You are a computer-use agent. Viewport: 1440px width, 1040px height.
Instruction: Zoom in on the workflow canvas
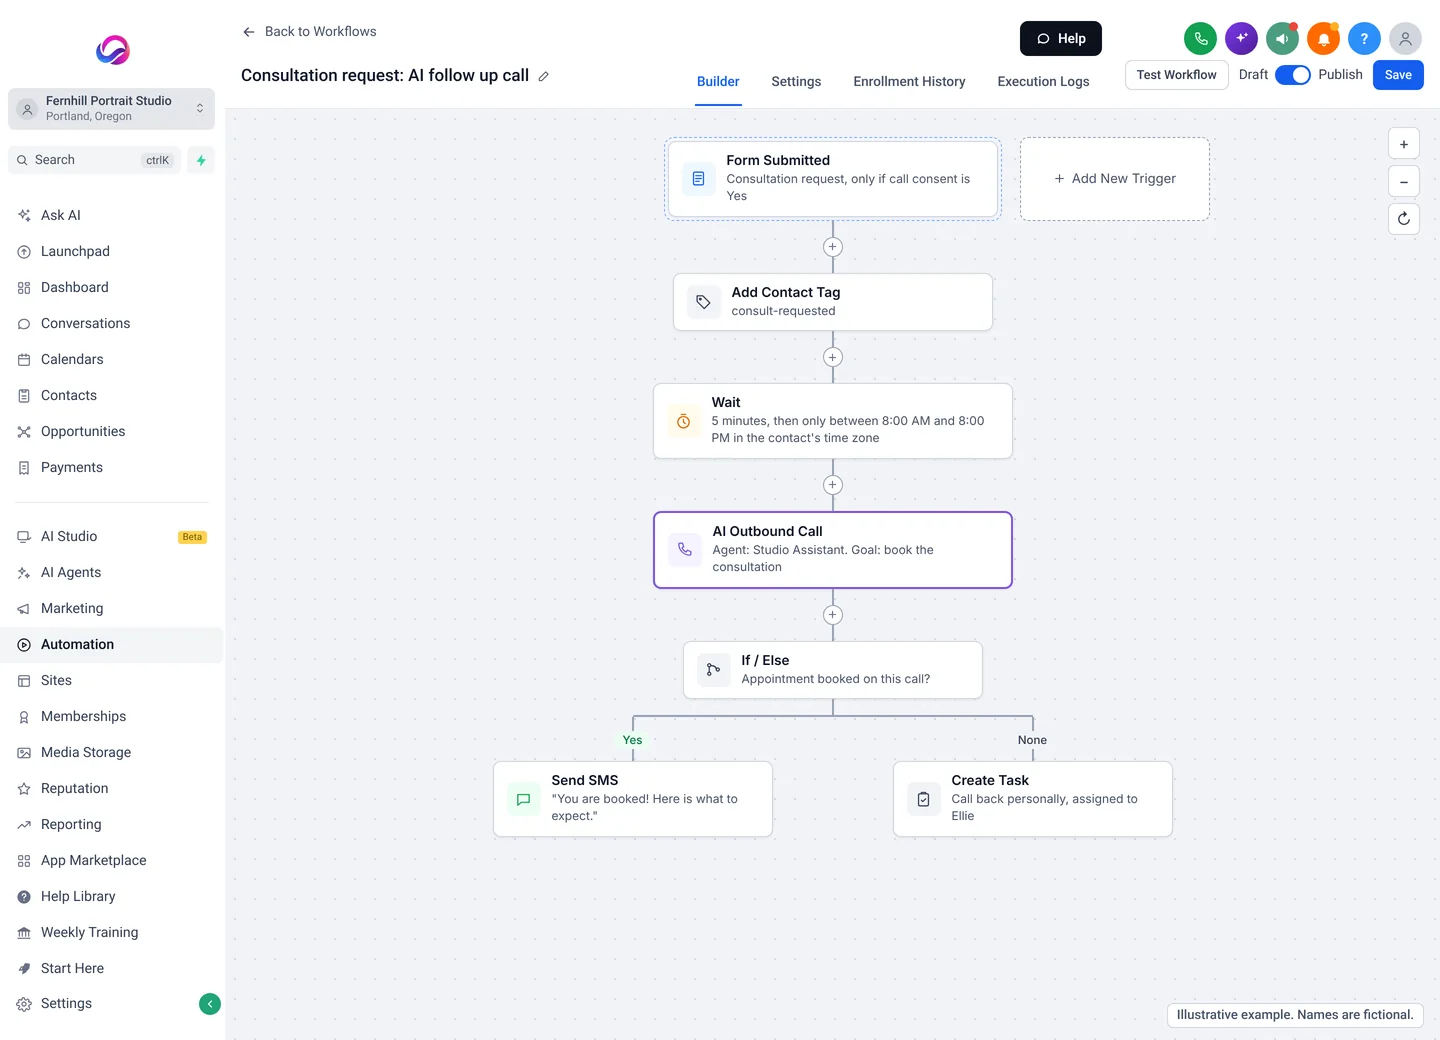pyautogui.click(x=1404, y=144)
